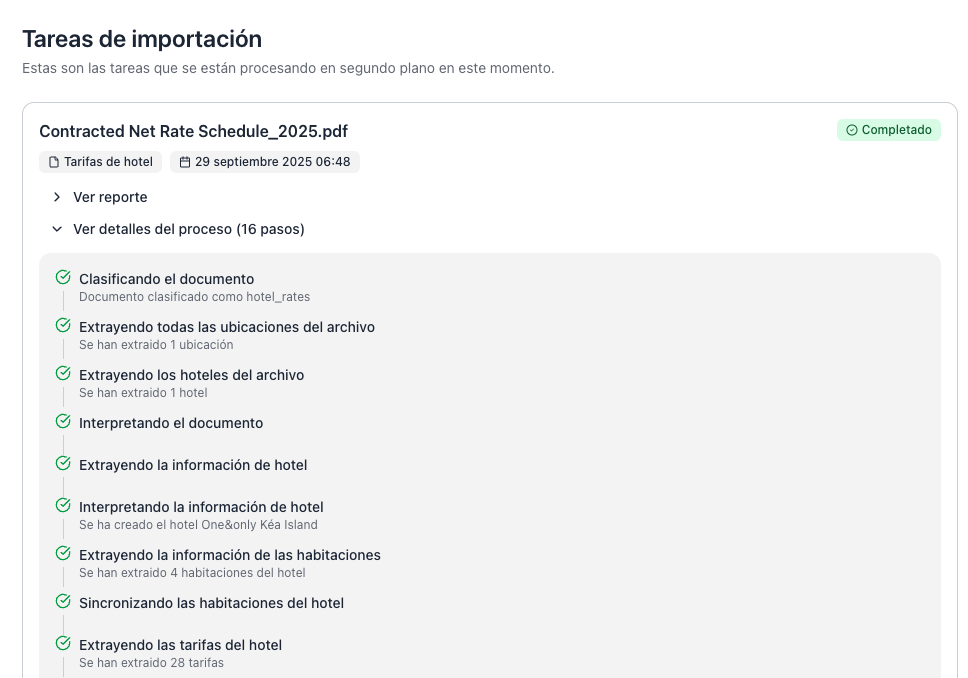This screenshot has width=968, height=678.
Task: Collapse Ver detalles del proceso section
Action: point(188,229)
